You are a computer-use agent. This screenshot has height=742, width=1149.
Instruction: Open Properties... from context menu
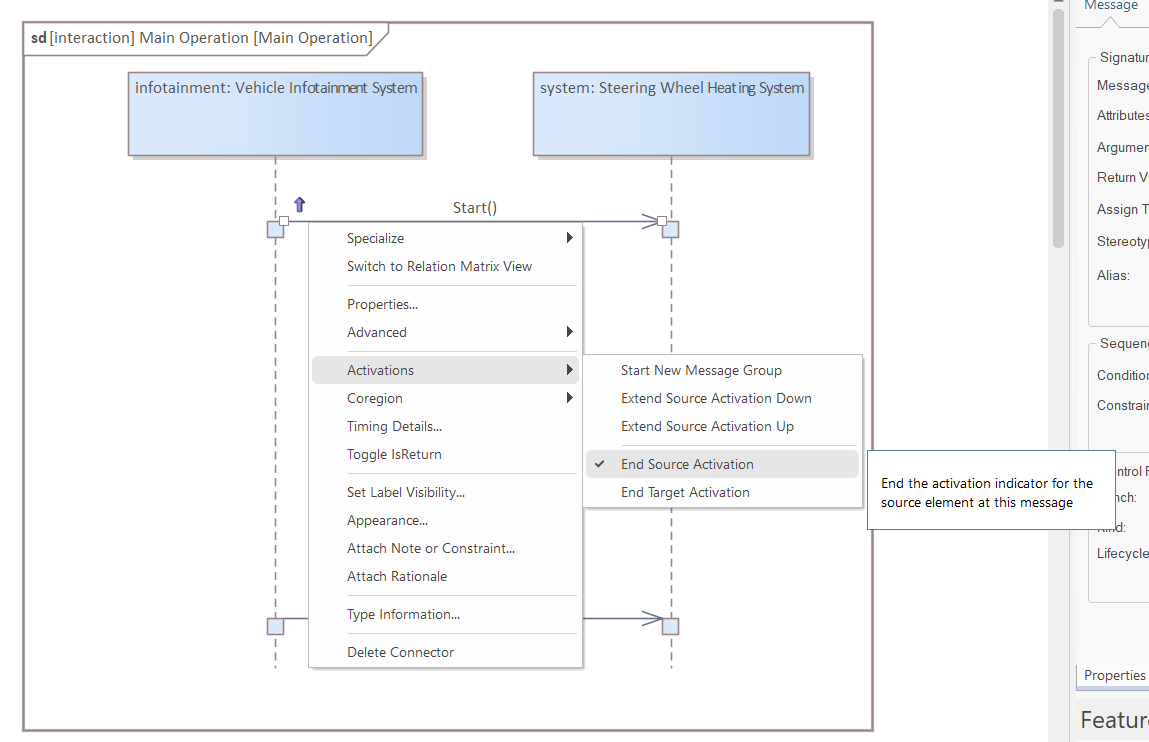click(x=382, y=304)
